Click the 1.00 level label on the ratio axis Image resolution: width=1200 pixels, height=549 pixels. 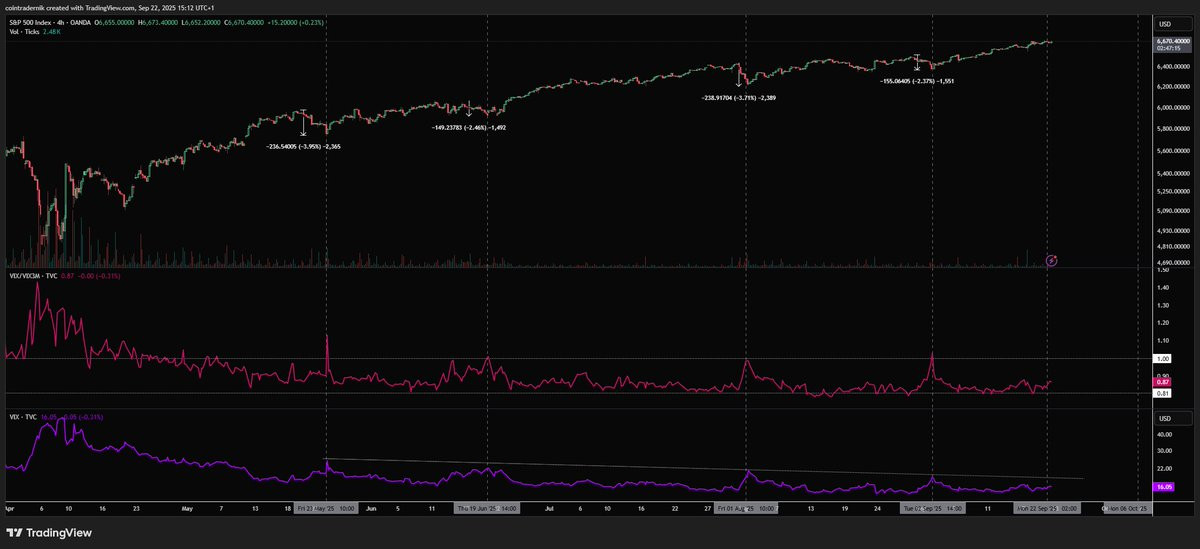[1162, 358]
